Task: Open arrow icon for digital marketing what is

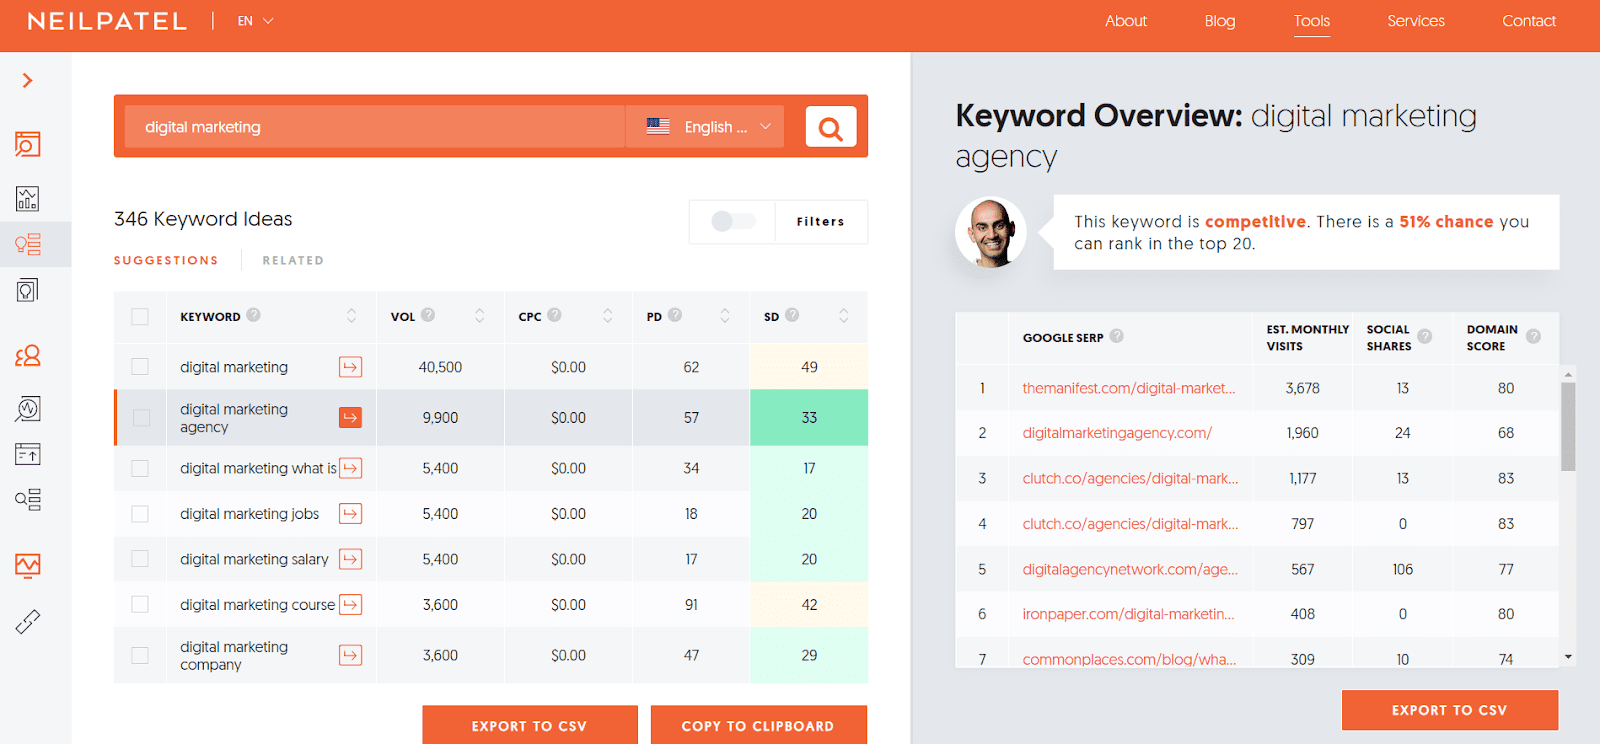Action: (x=350, y=468)
